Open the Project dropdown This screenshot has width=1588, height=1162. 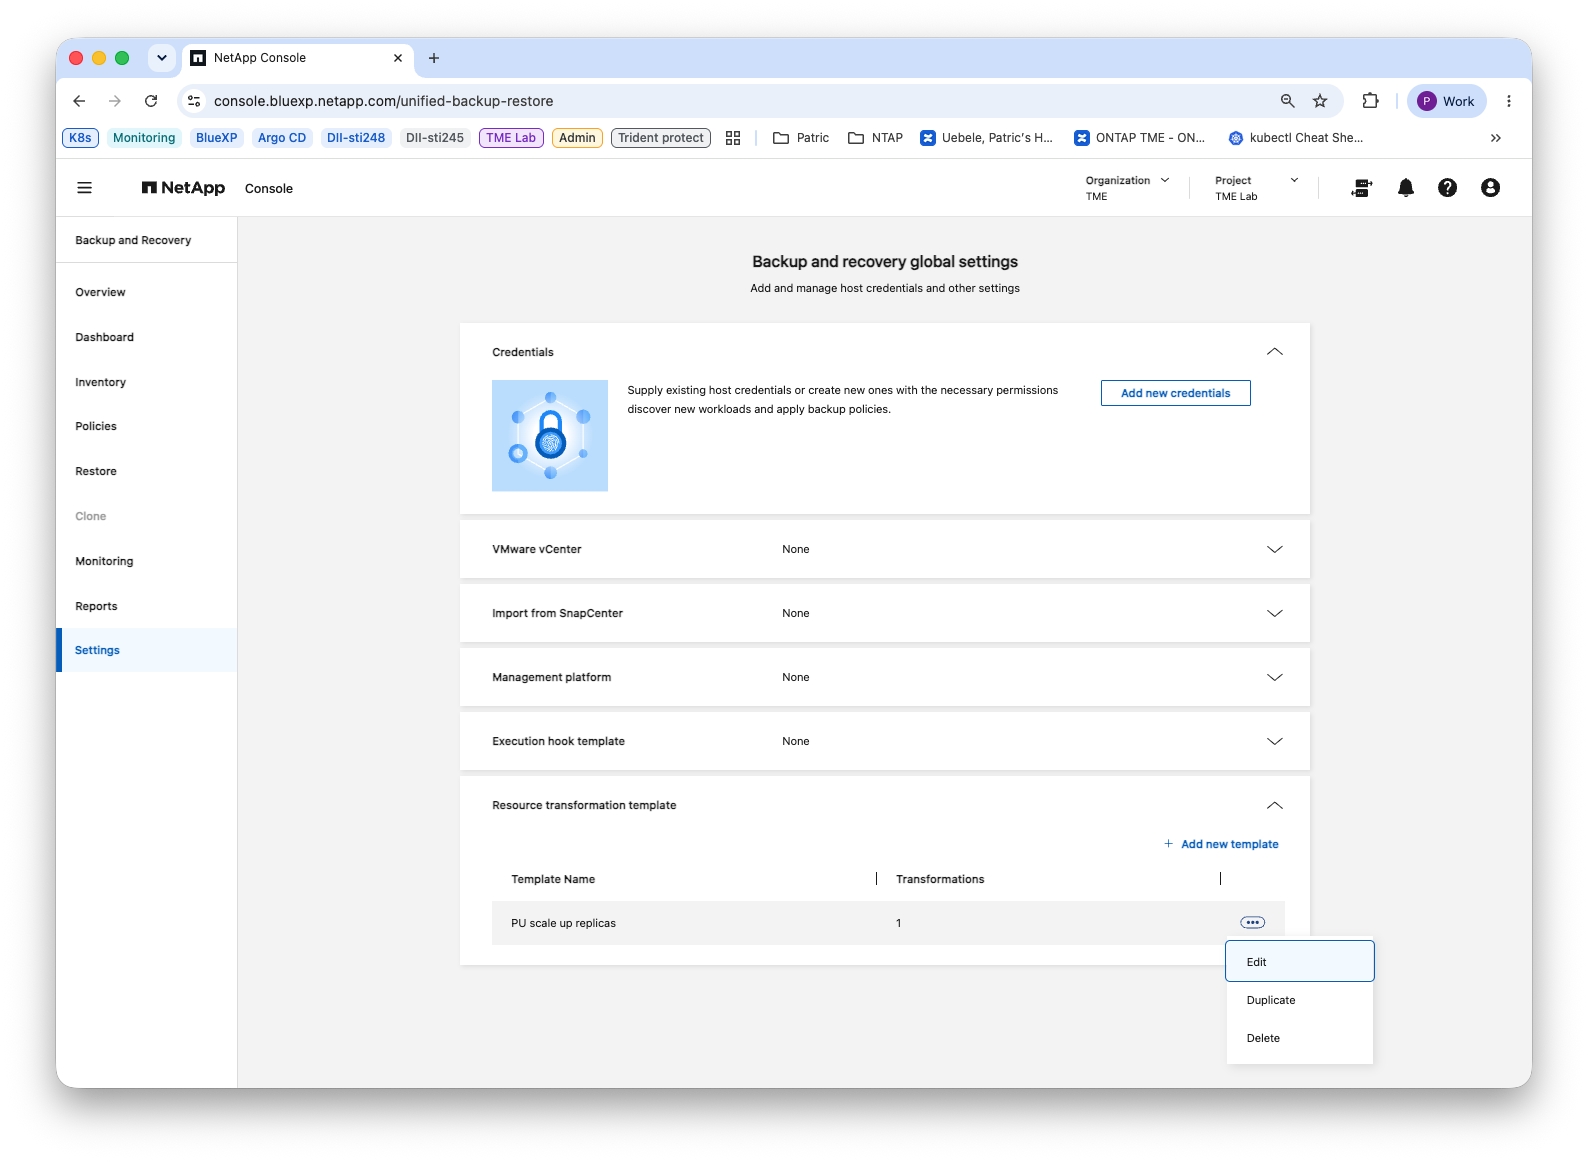[1256, 188]
